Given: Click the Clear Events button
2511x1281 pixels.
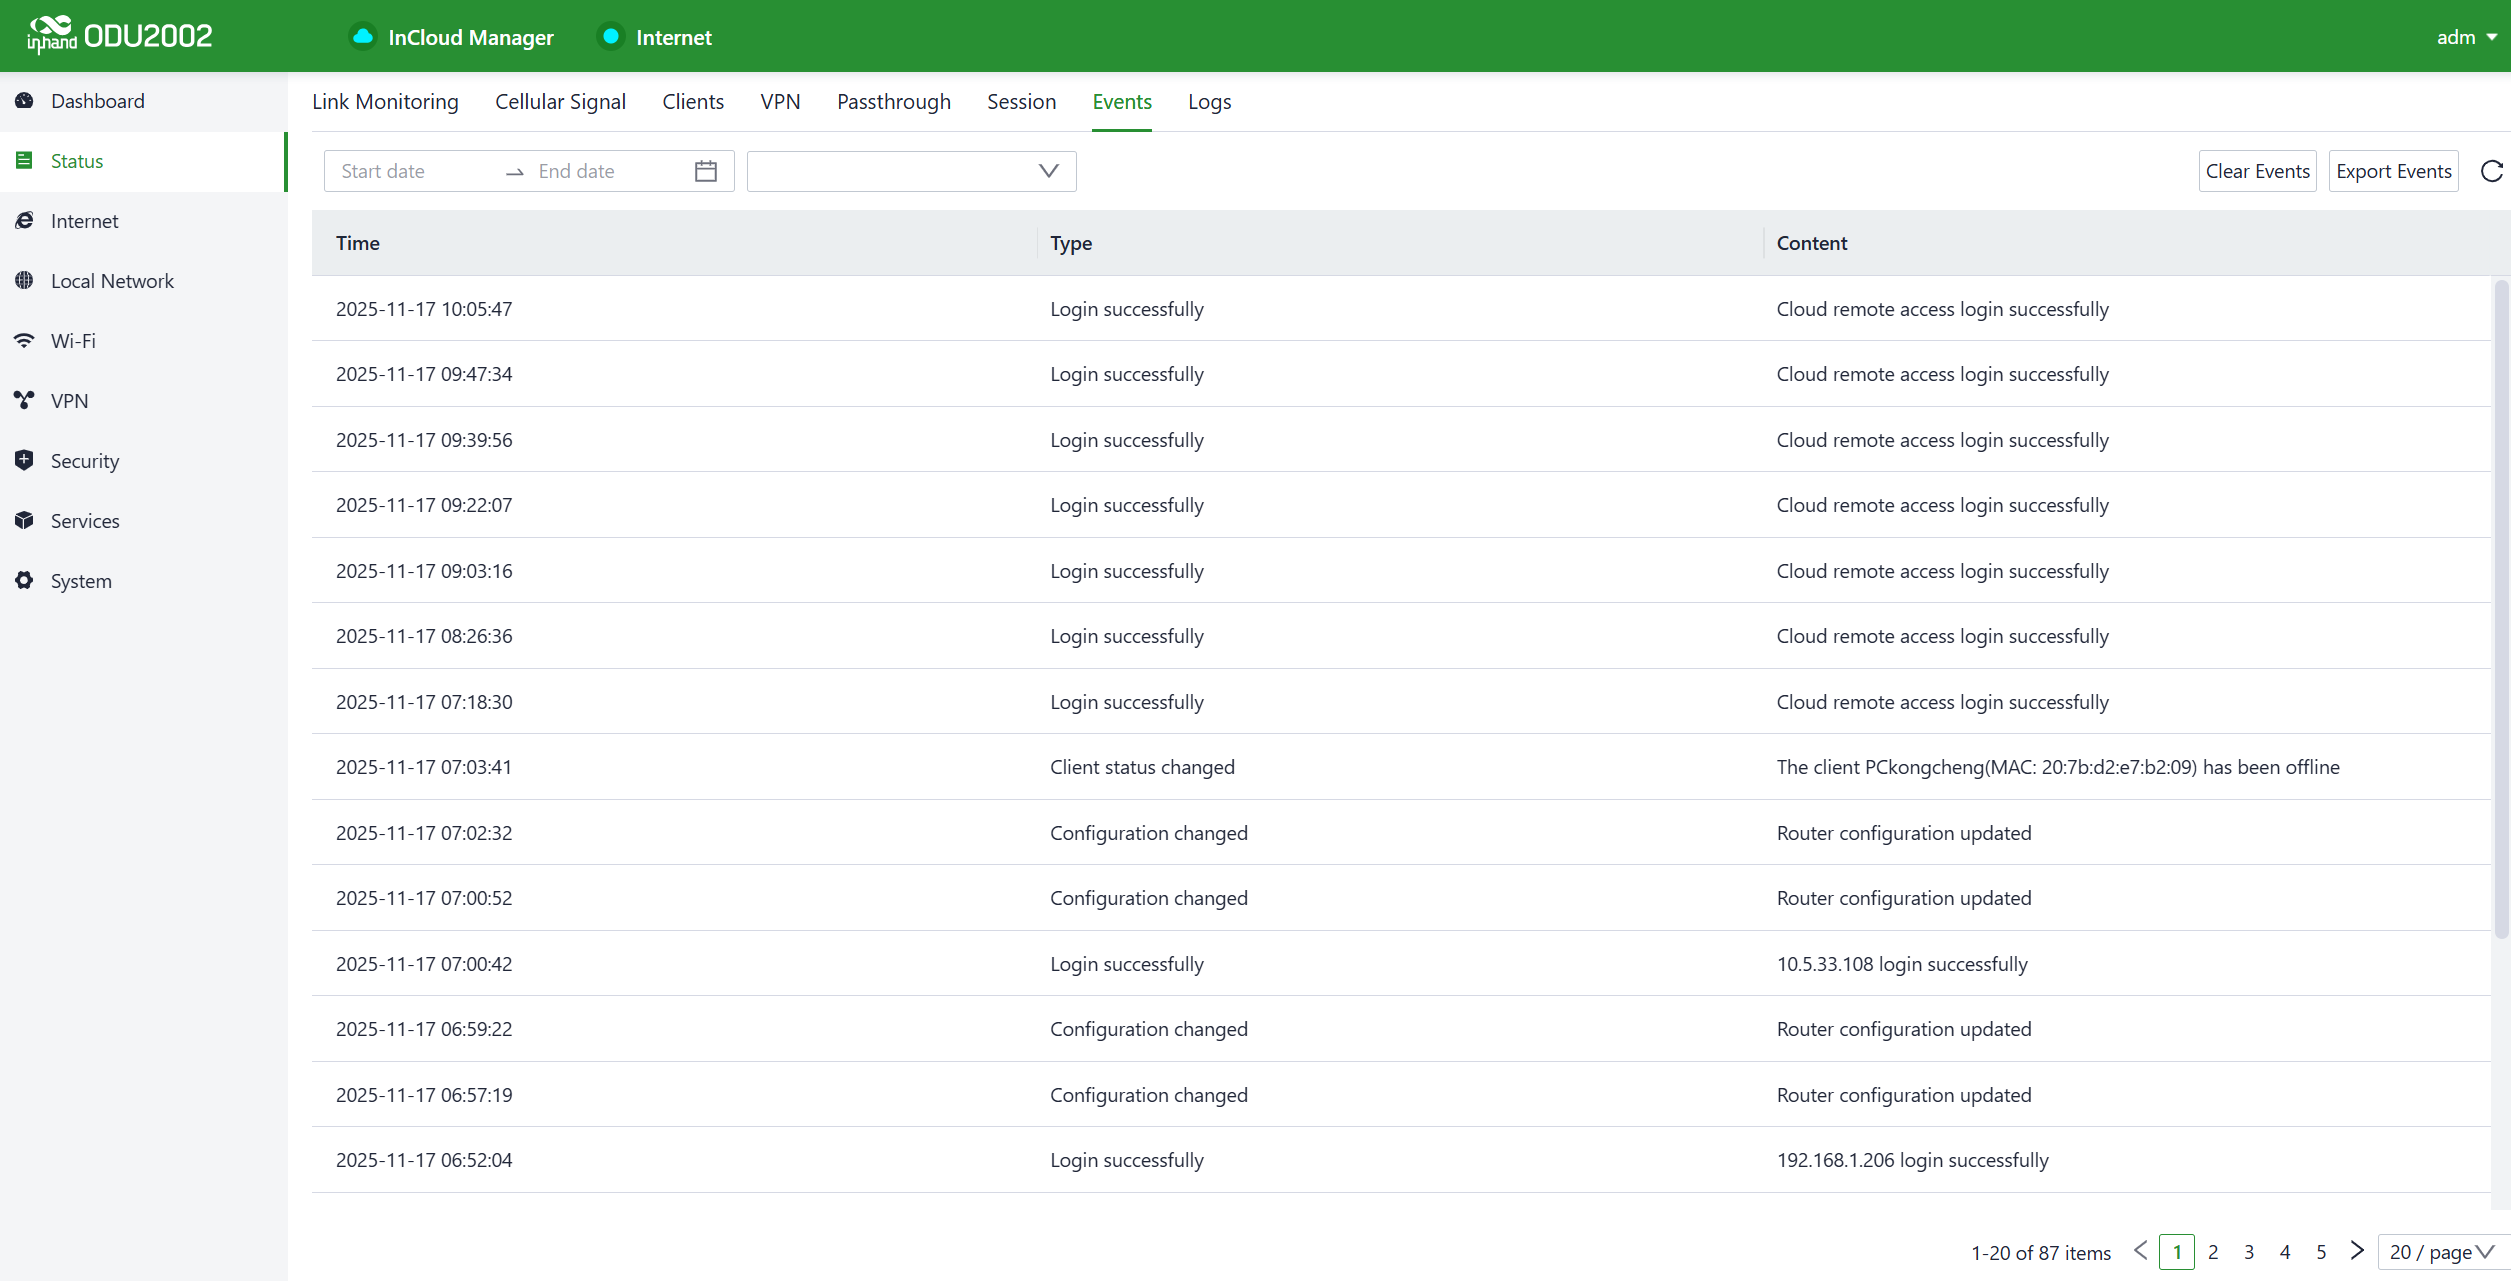Looking at the screenshot, I should point(2257,171).
